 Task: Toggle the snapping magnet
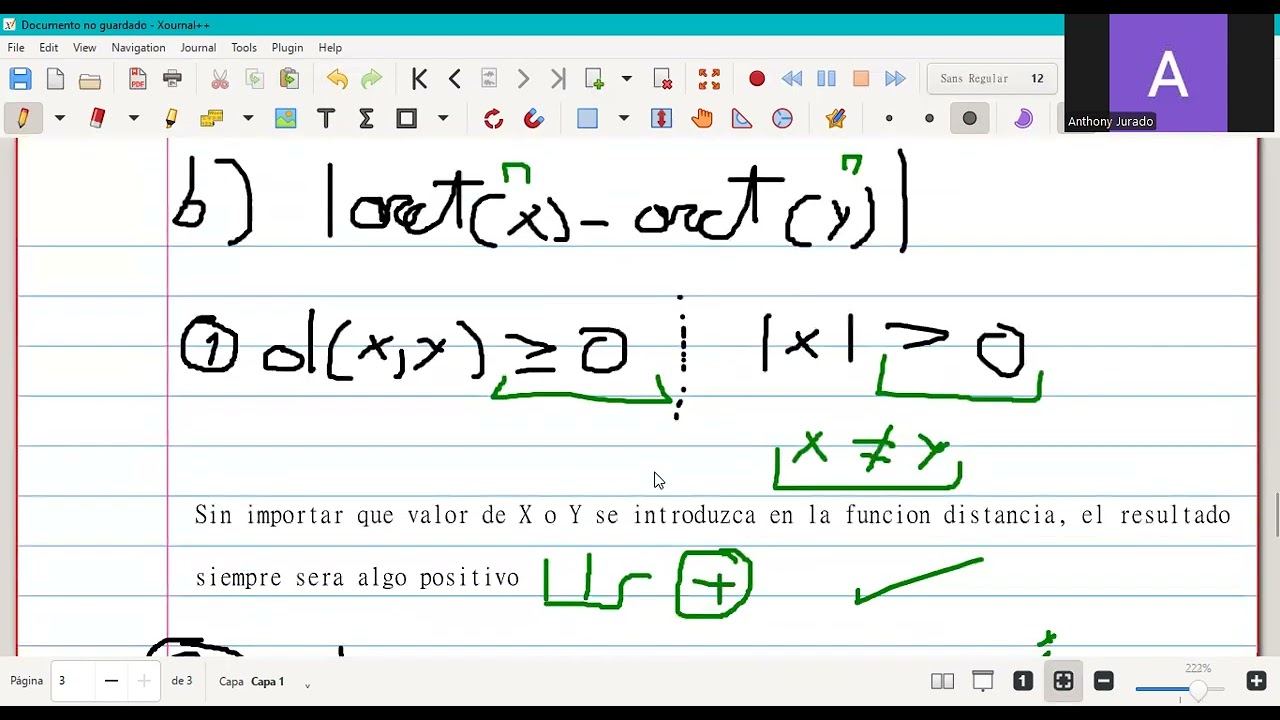click(534, 118)
